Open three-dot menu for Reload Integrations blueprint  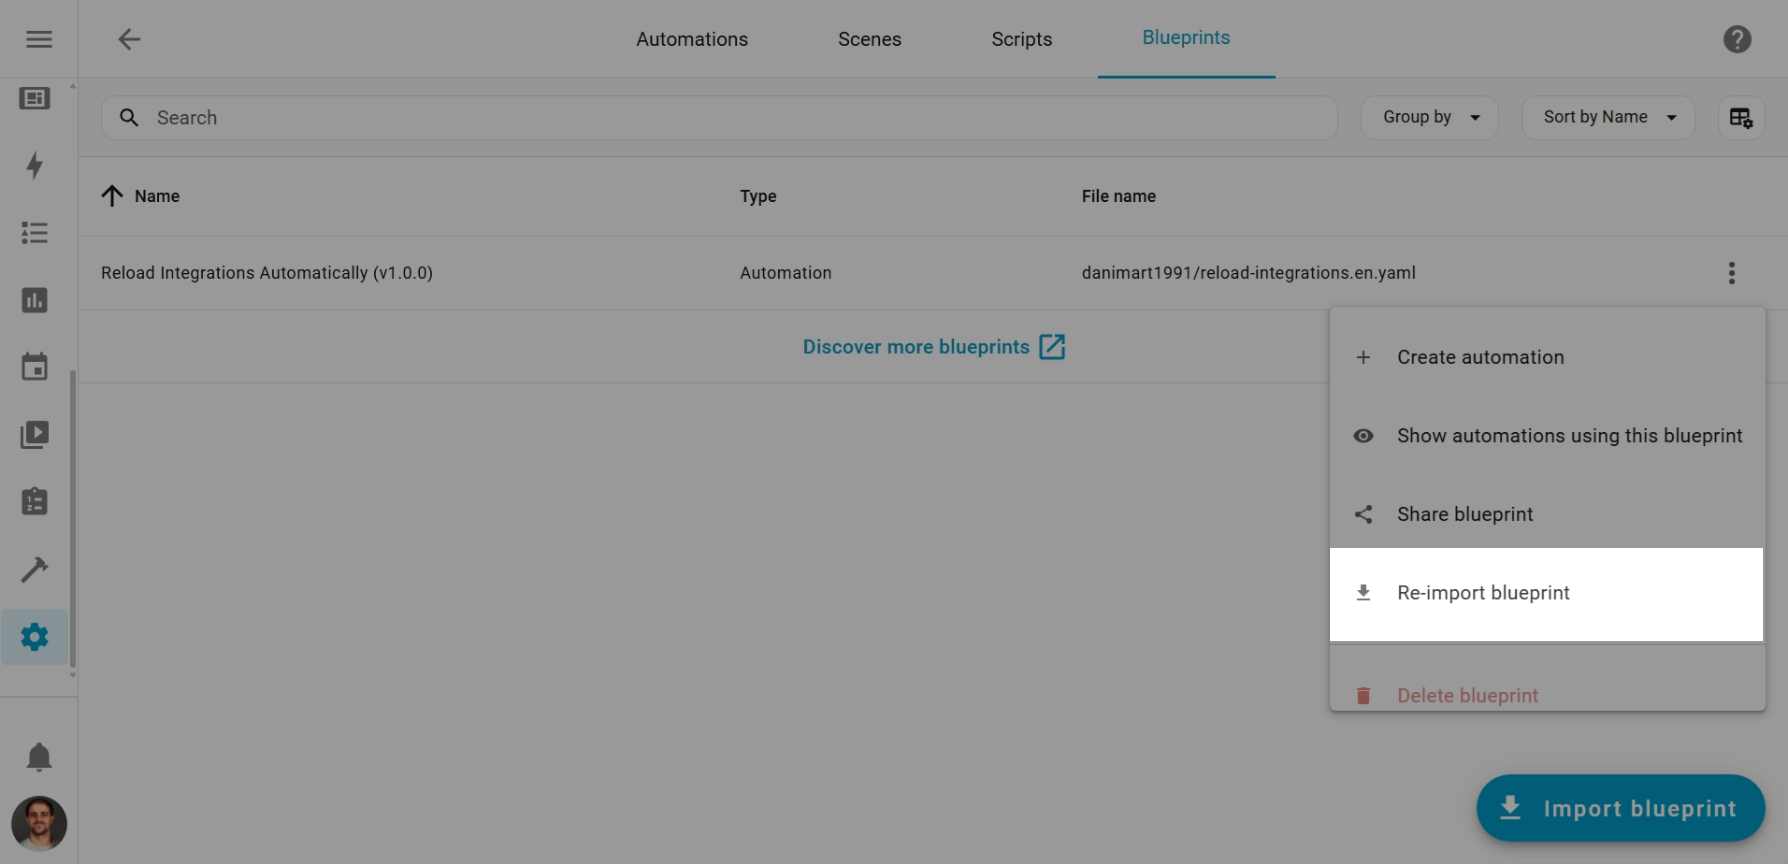(1731, 273)
